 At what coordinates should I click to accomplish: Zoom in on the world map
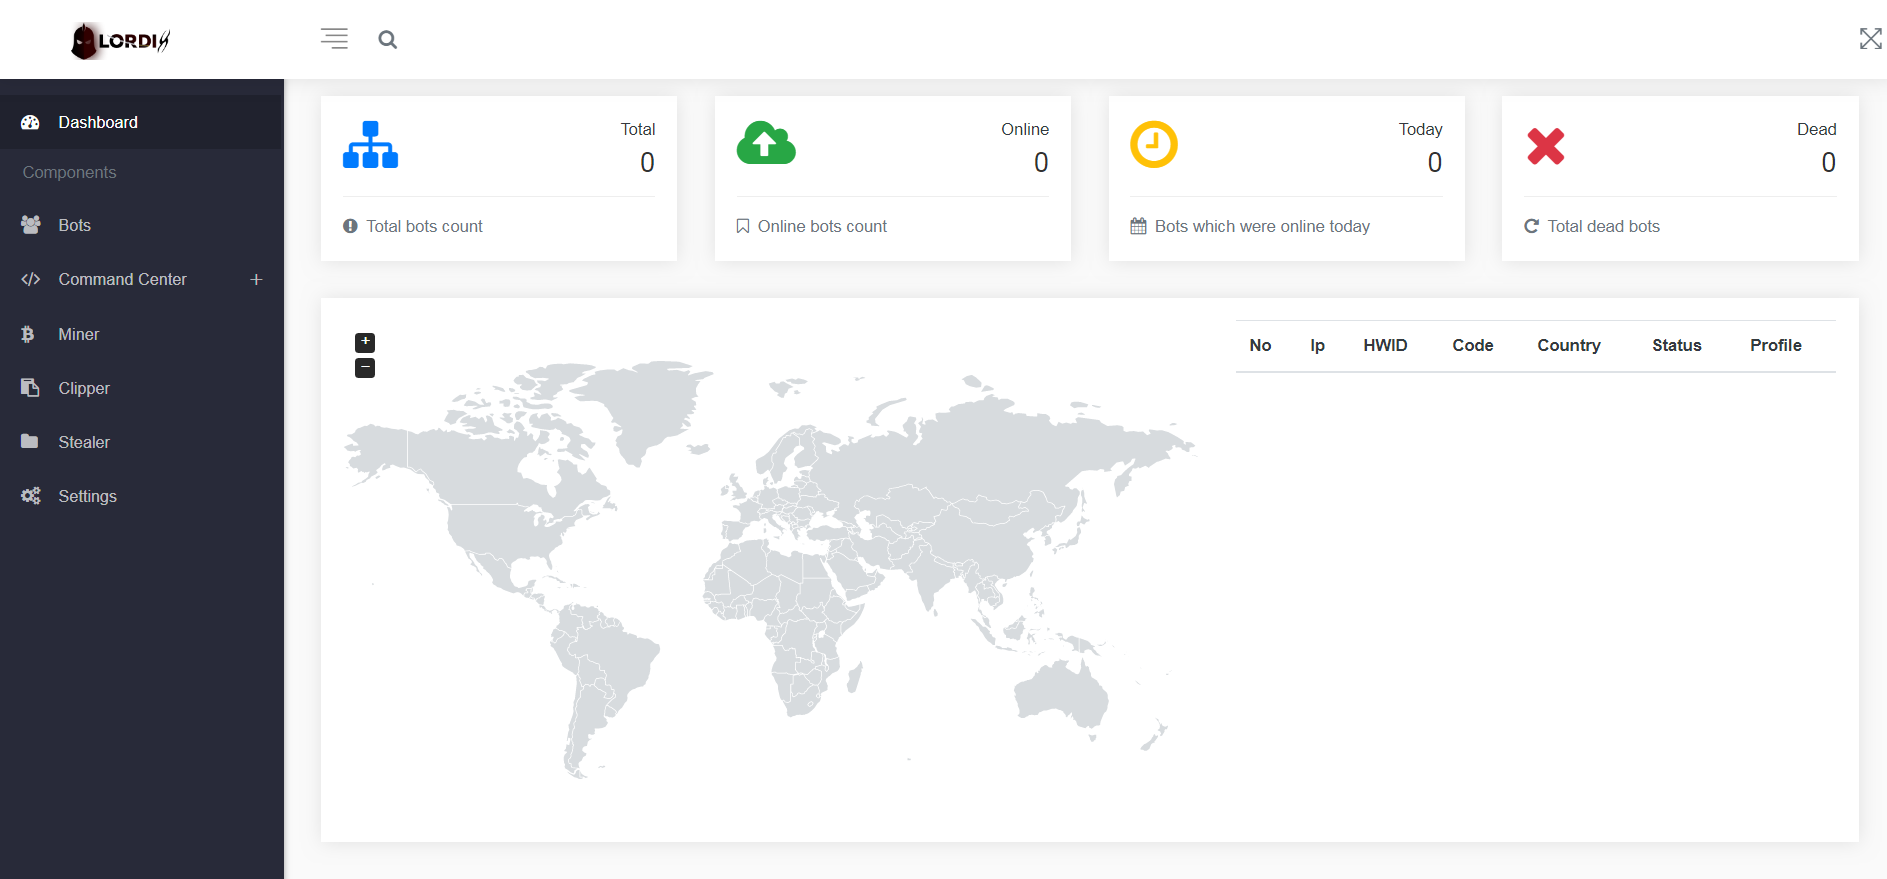tap(365, 342)
